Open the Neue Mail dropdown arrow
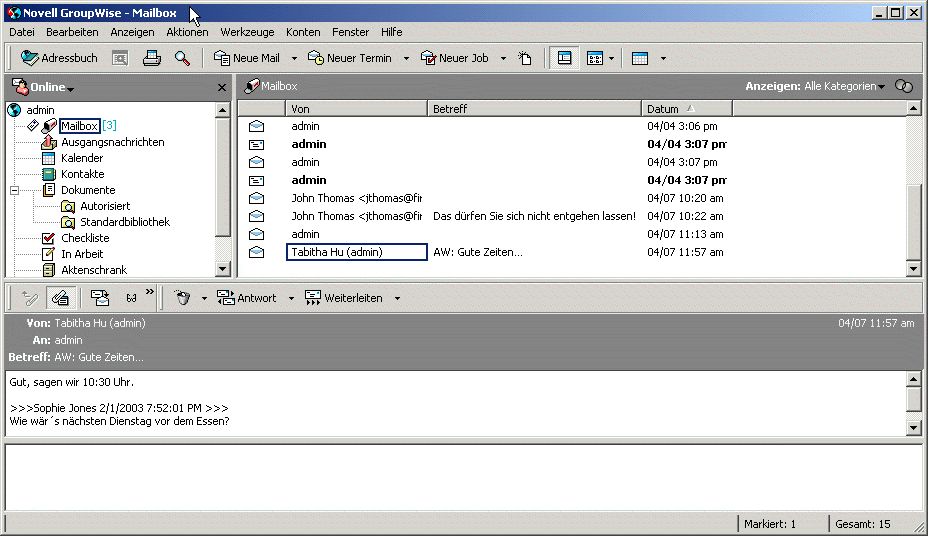 (294, 59)
